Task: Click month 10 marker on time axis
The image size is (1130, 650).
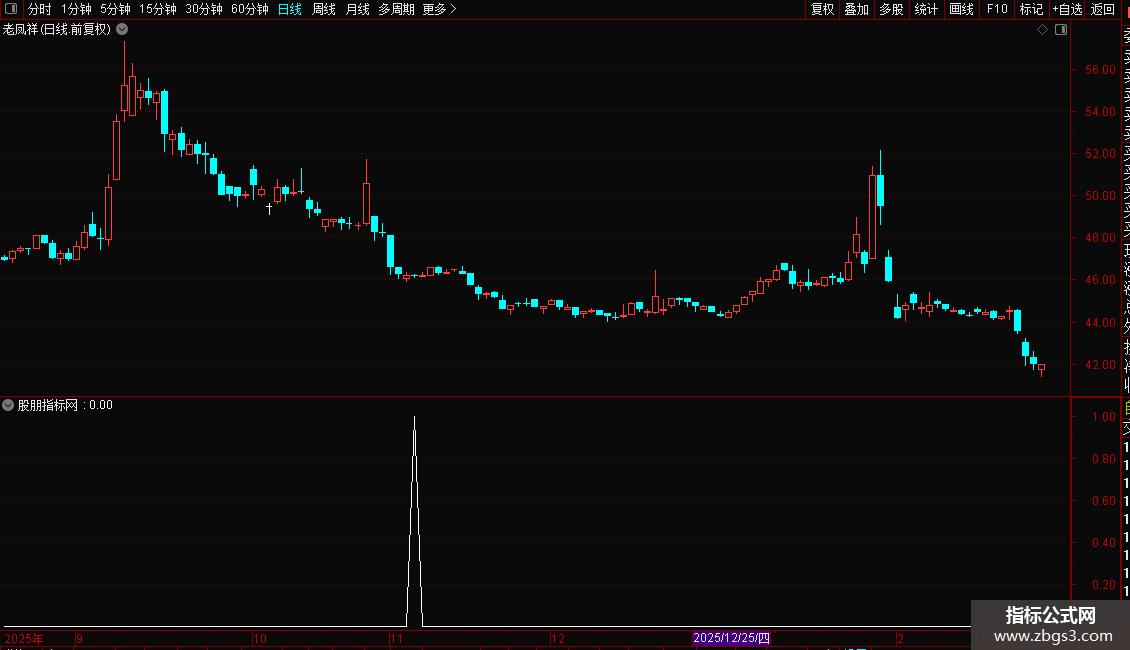Action: click(x=259, y=638)
